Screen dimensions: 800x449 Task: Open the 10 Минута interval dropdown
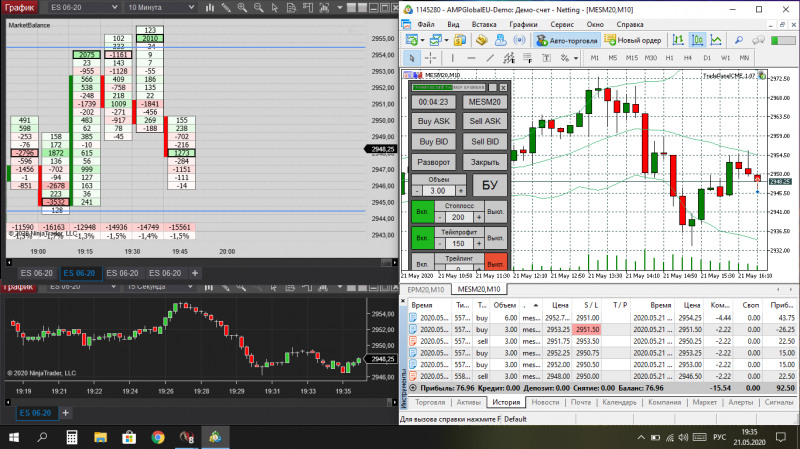[x=161, y=8]
